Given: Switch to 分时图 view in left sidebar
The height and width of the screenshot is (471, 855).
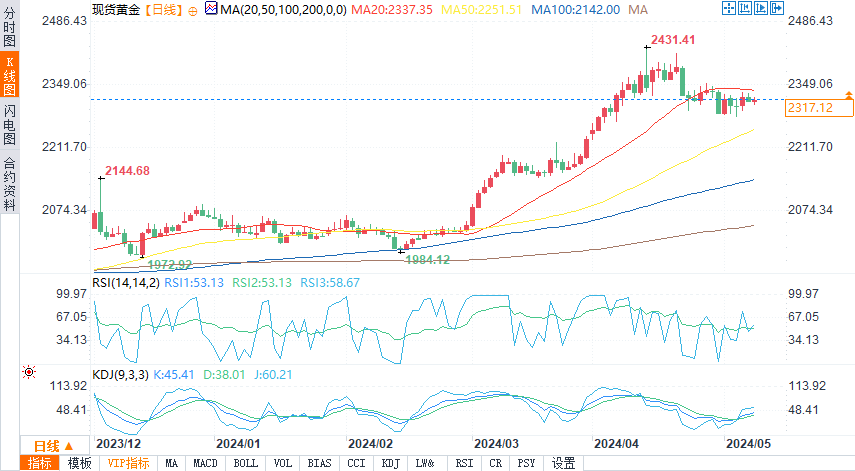Looking at the screenshot, I should click(x=9, y=27).
